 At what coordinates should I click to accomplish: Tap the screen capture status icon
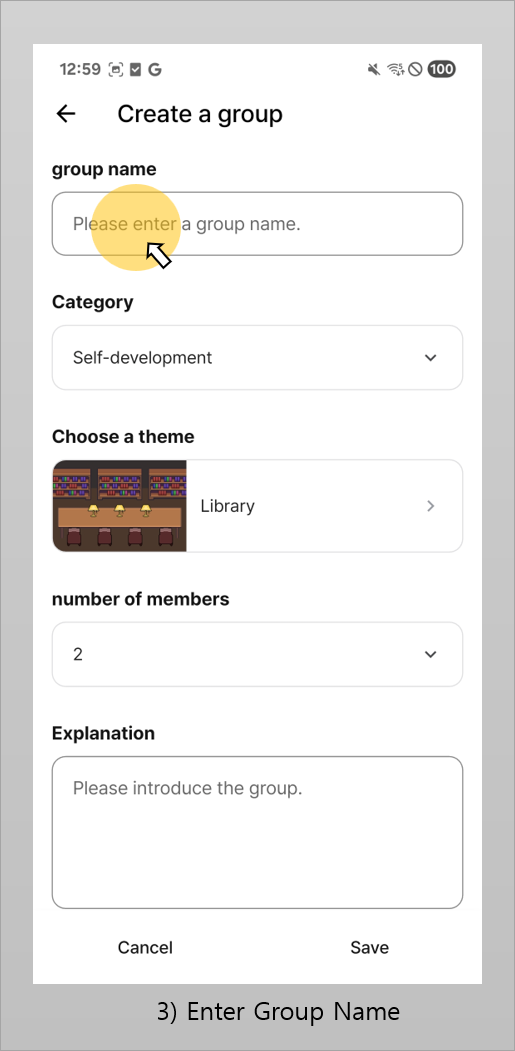pos(116,69)
